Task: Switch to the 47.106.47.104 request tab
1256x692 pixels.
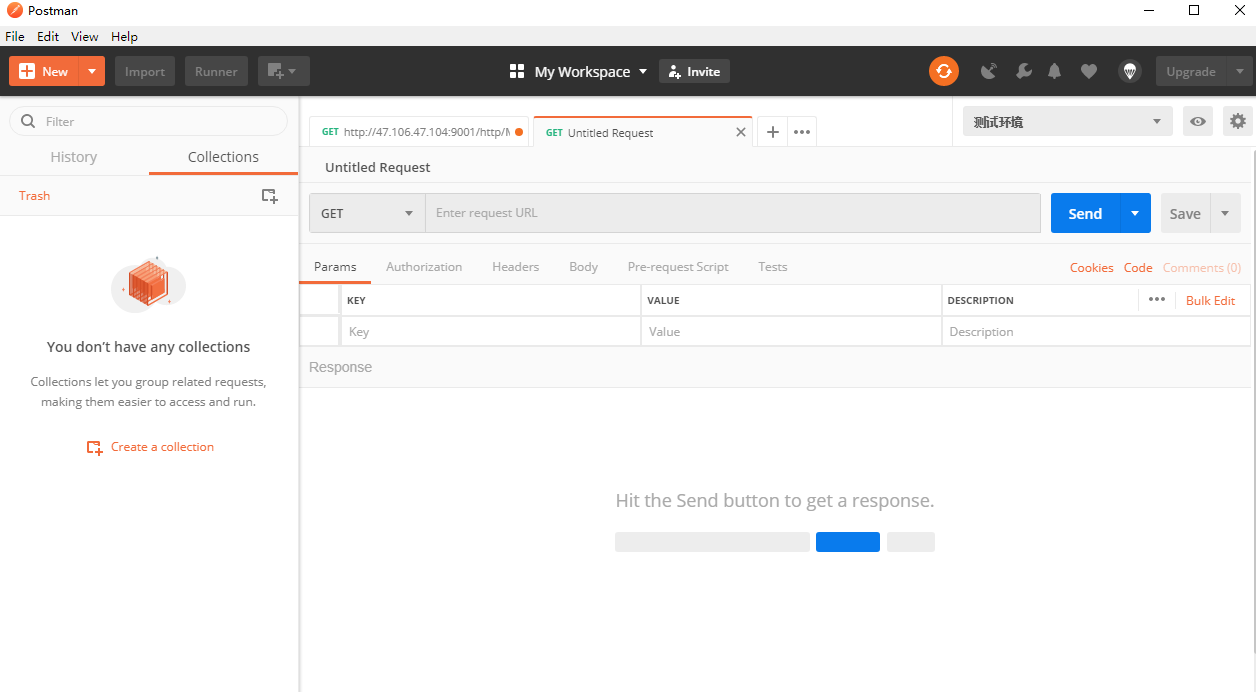Action: 419,132
